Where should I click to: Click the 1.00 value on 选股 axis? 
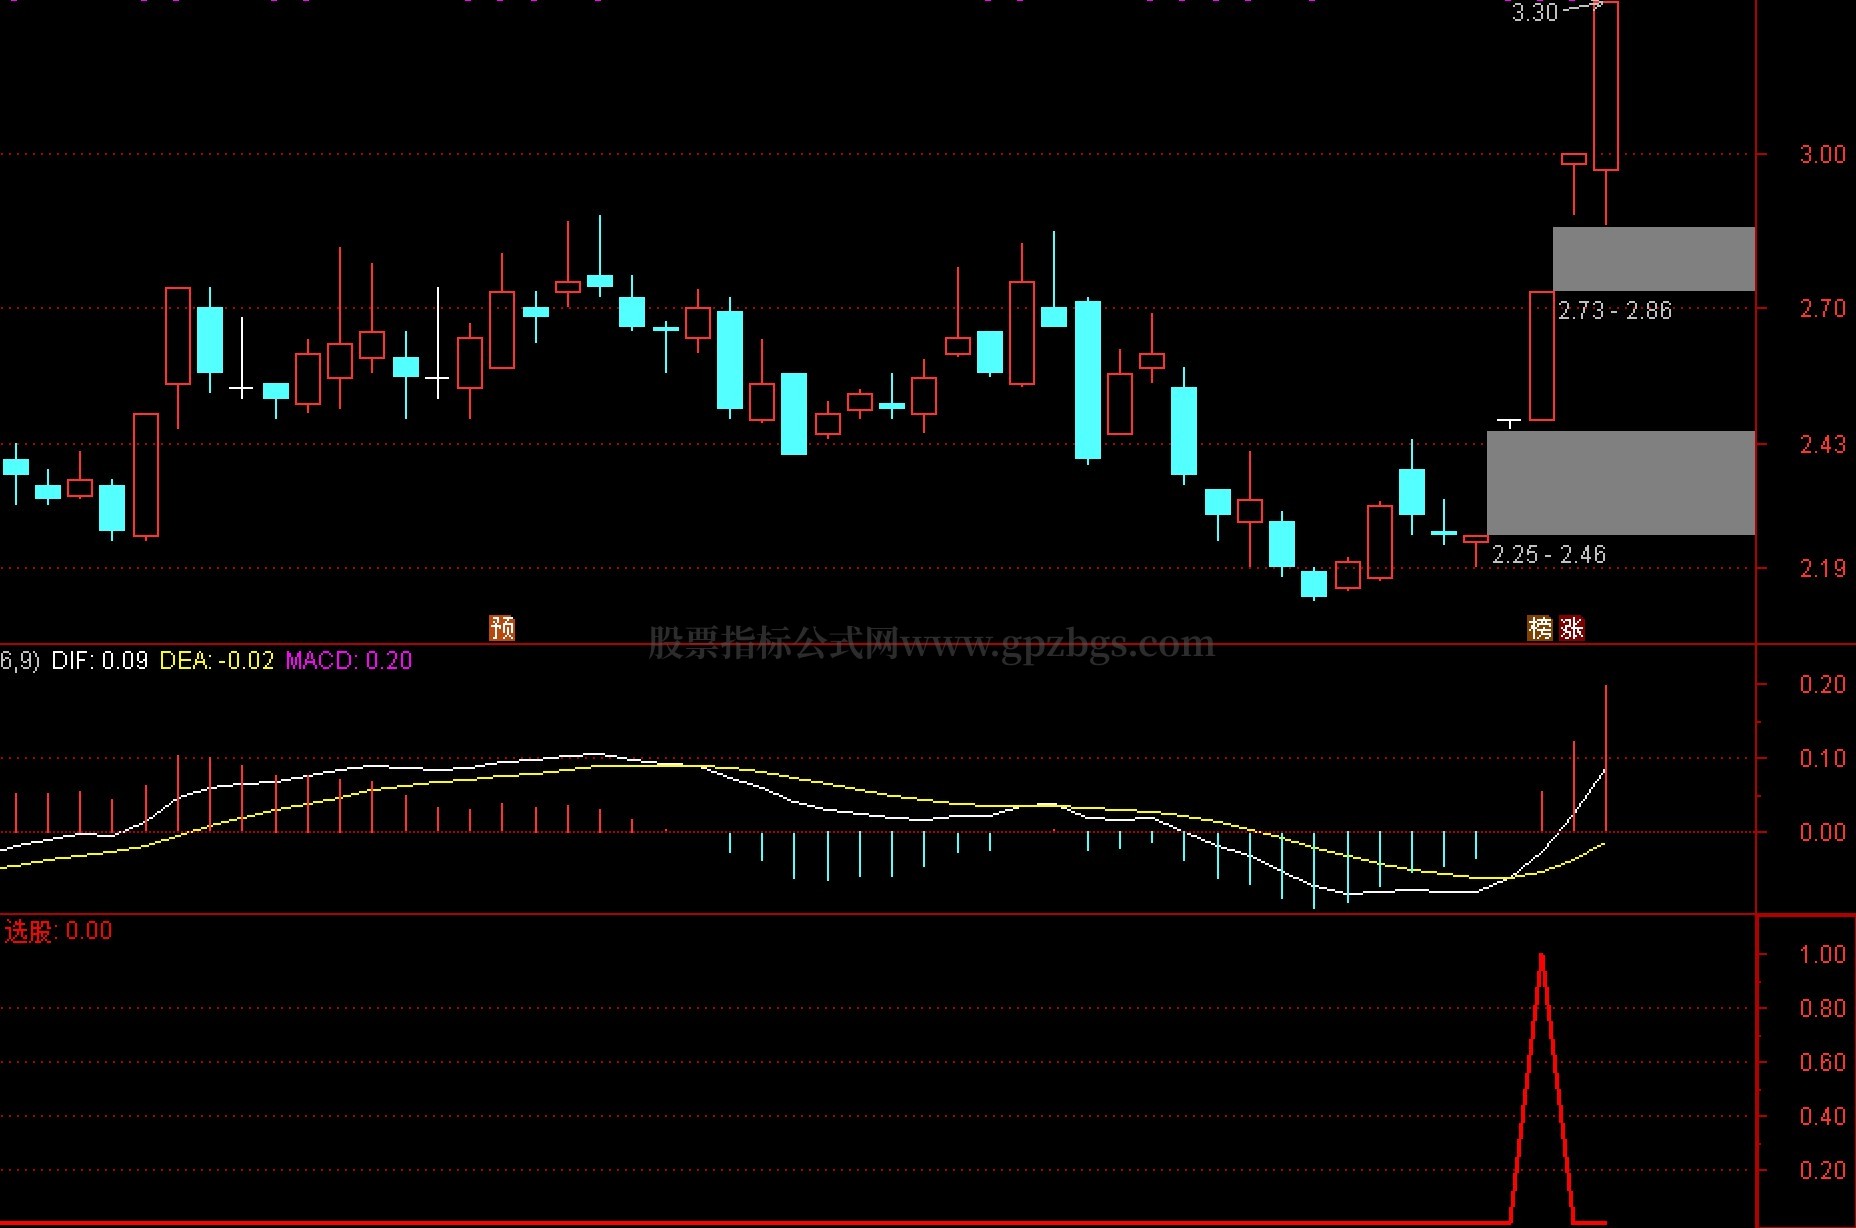point(1822,954)
